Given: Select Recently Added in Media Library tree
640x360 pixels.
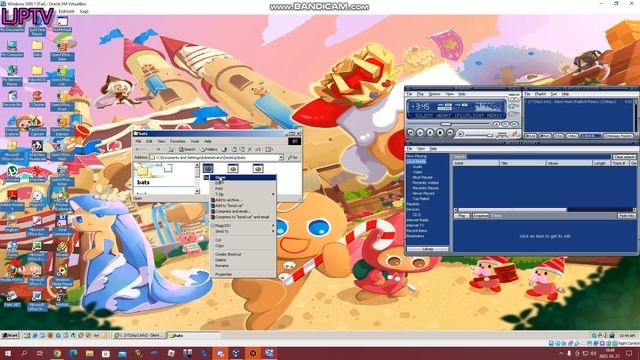Looking at the screenshot, I should 425,183.
